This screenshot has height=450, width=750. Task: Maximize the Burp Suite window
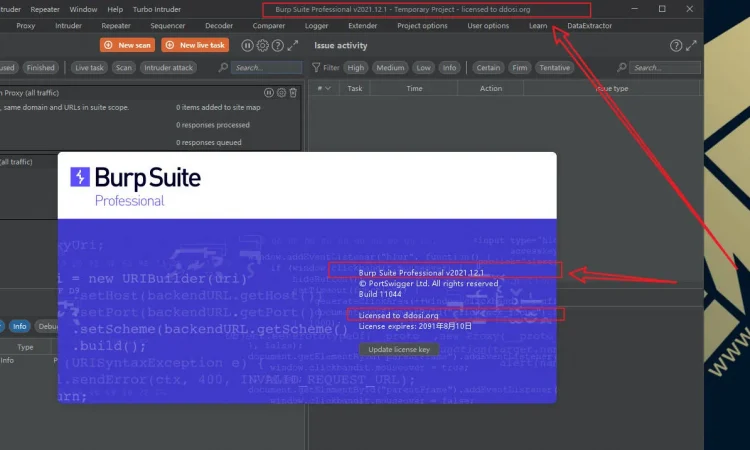click(x=662, y=9)
